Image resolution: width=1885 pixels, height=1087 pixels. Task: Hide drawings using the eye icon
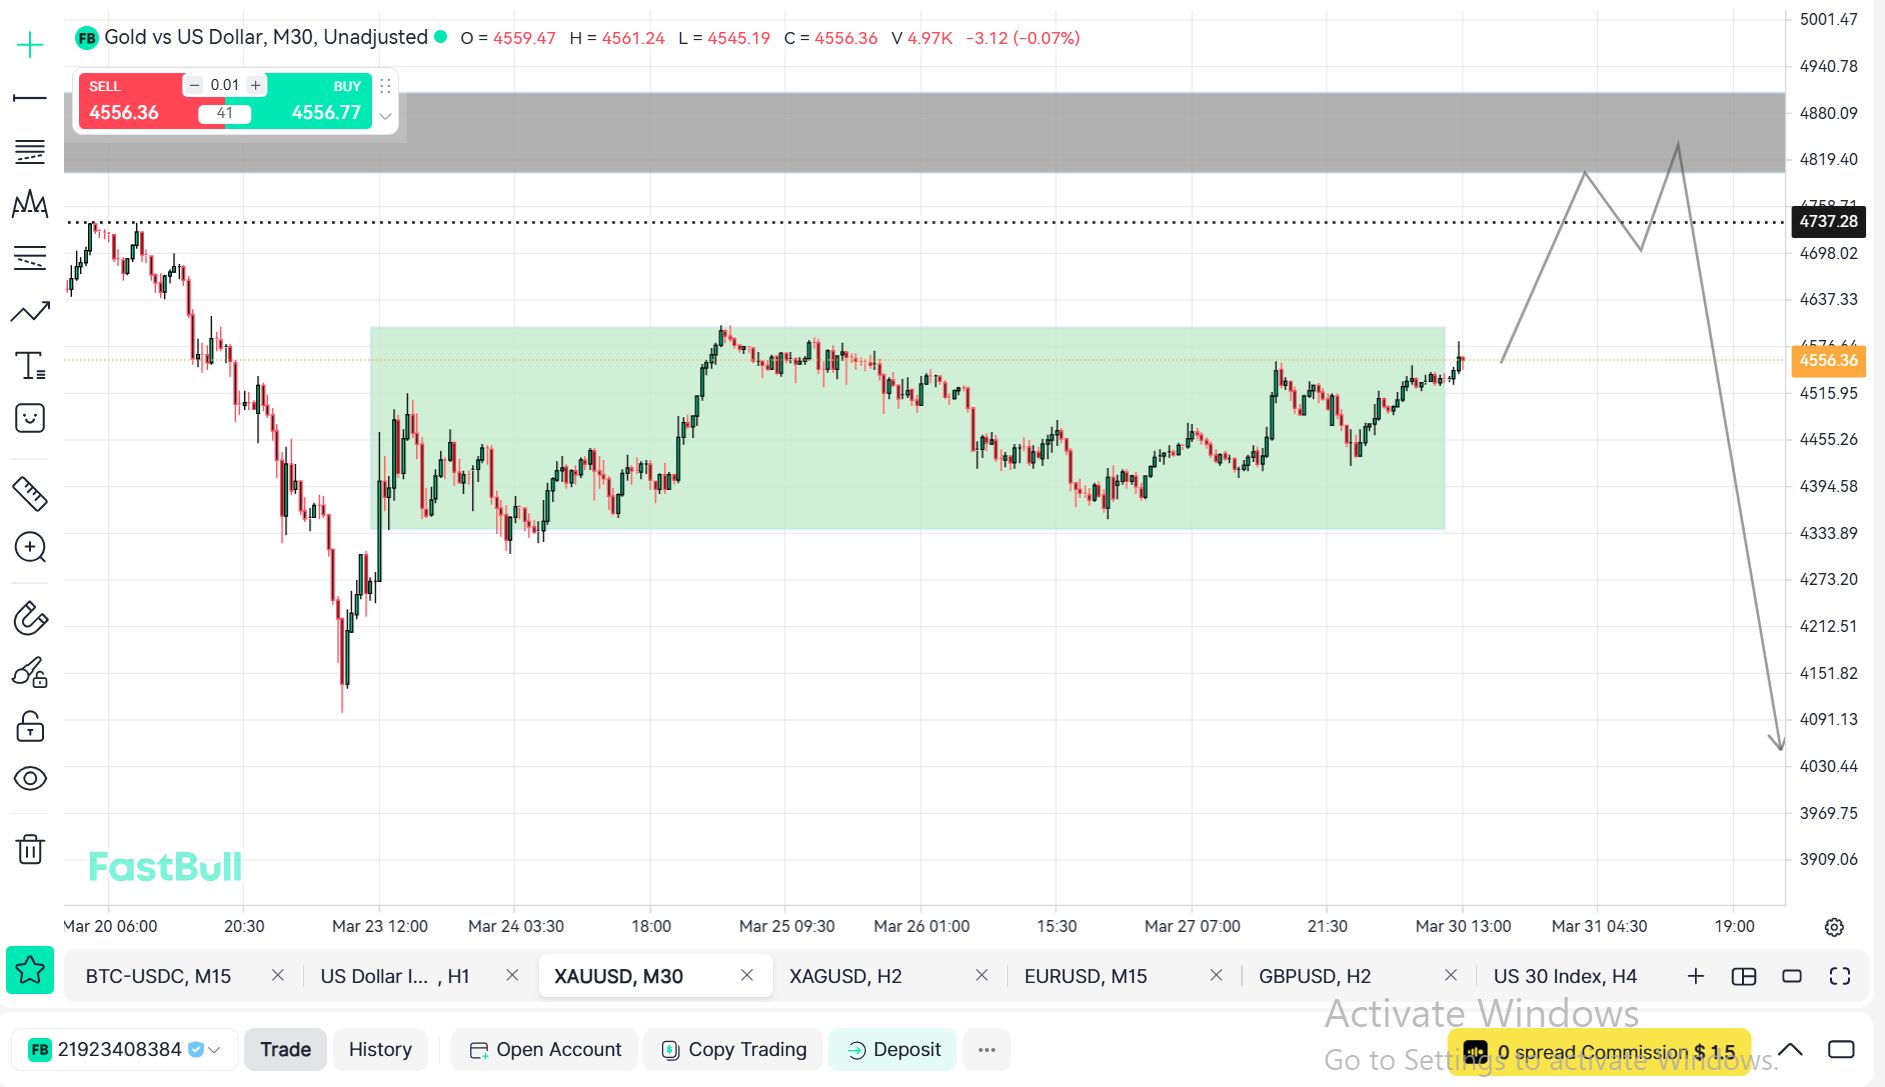click(30, 779)
